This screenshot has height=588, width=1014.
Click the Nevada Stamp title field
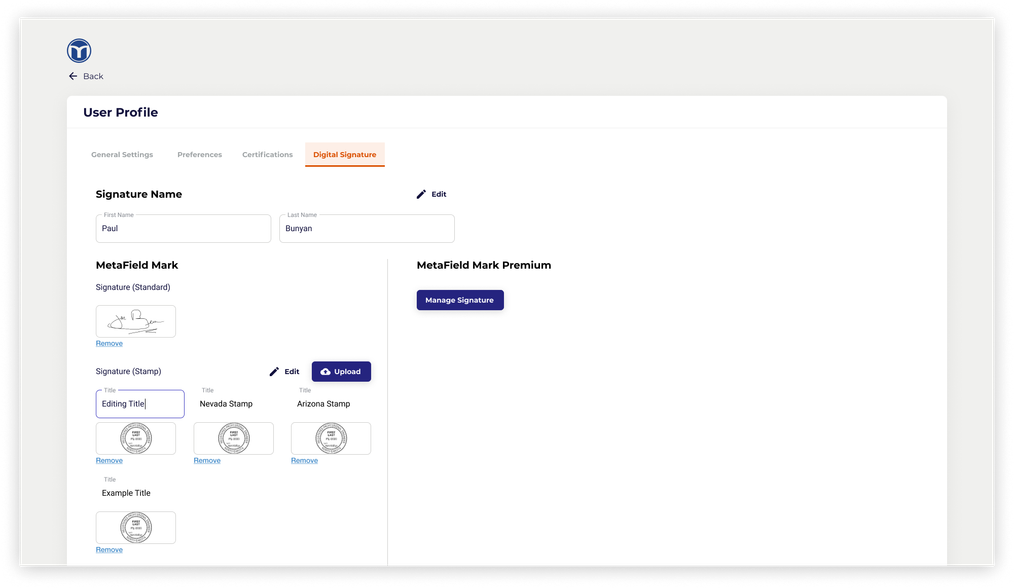232,404
